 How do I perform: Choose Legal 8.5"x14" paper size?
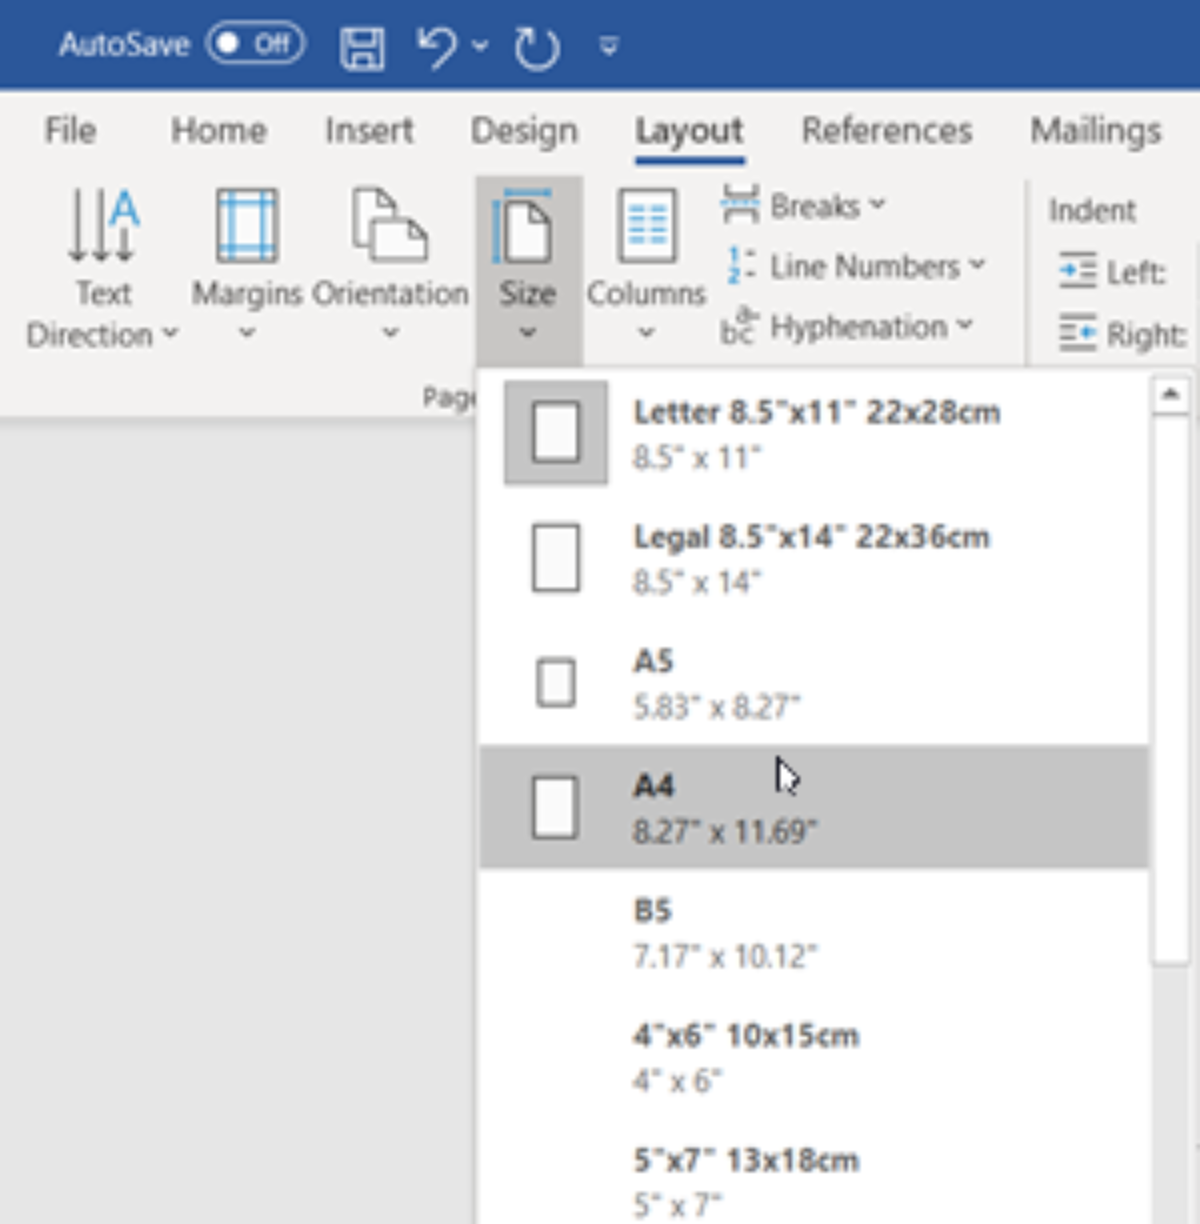click(812, 557)
